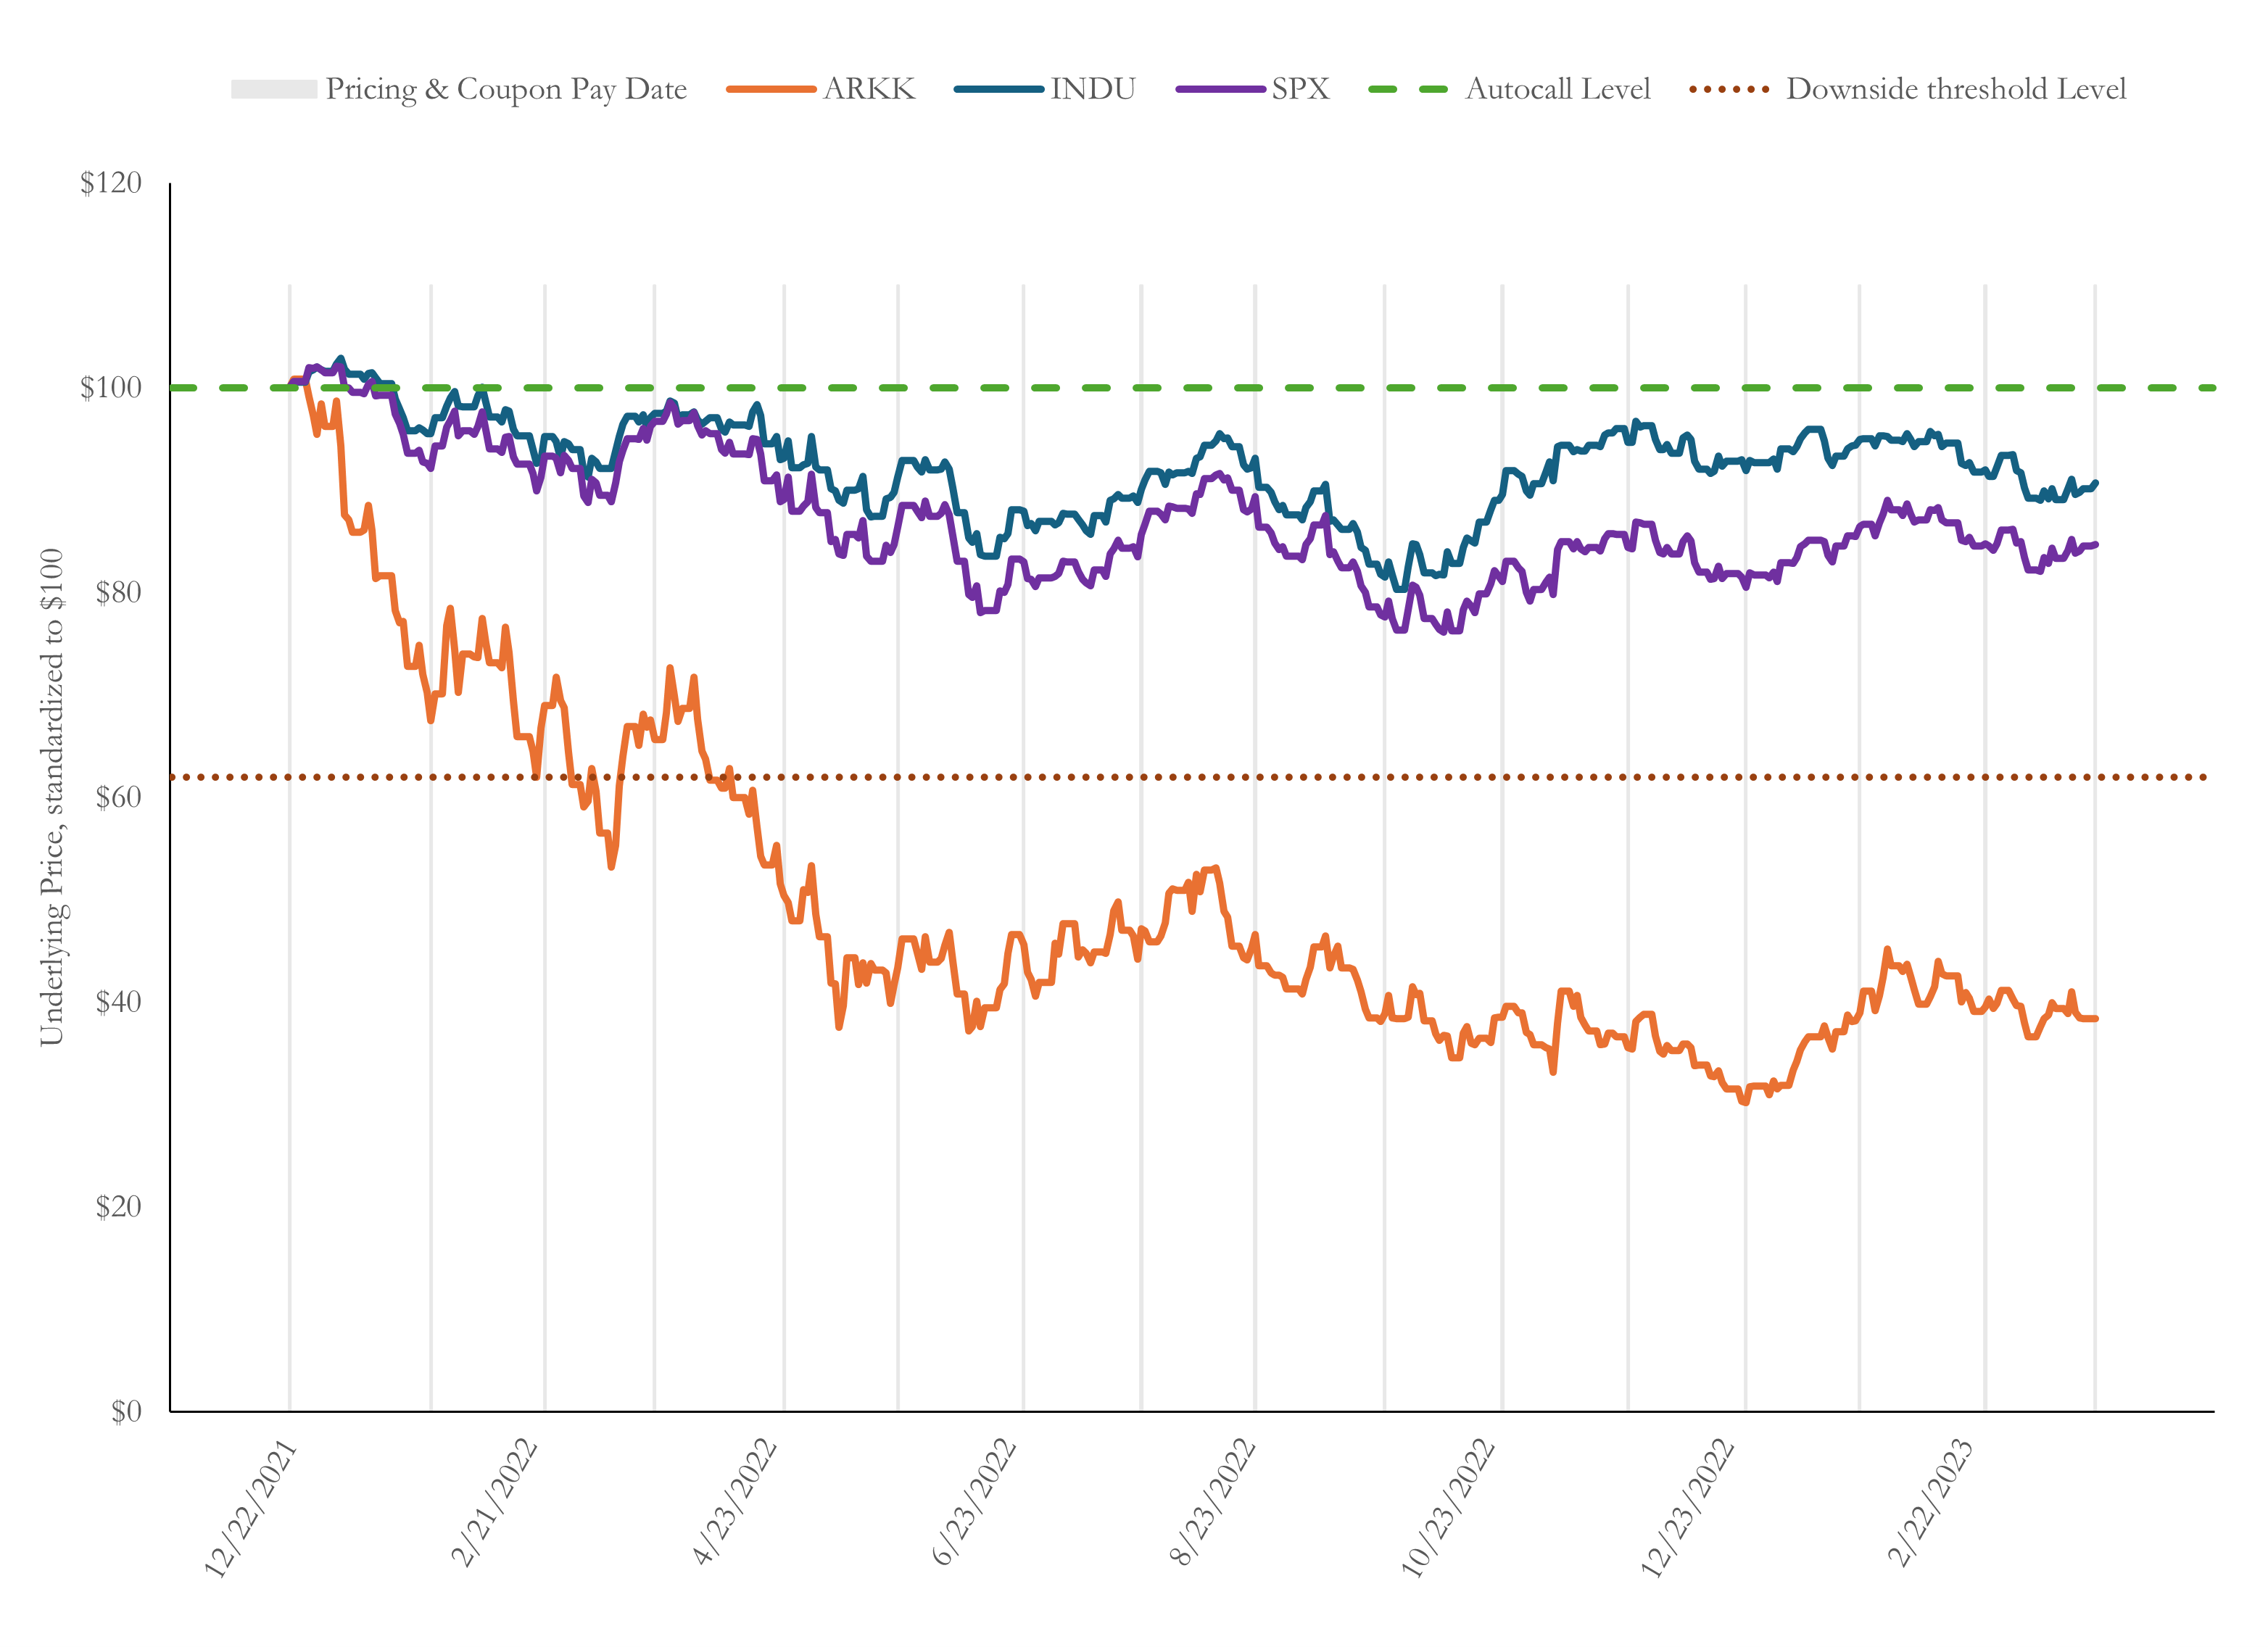Select the "Autocall Level" legend label
The width and height of the screenshot is (2268, 1647).
1557,89
